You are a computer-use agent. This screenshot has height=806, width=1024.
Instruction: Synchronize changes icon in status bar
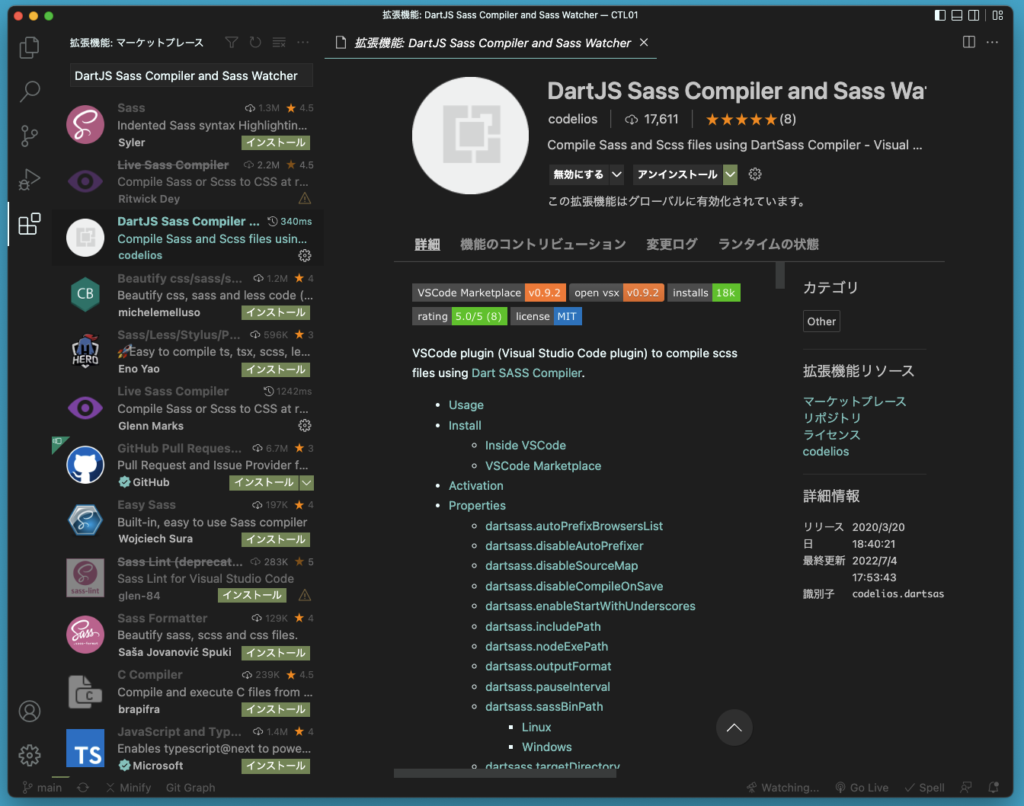click(x=83, y=788)
